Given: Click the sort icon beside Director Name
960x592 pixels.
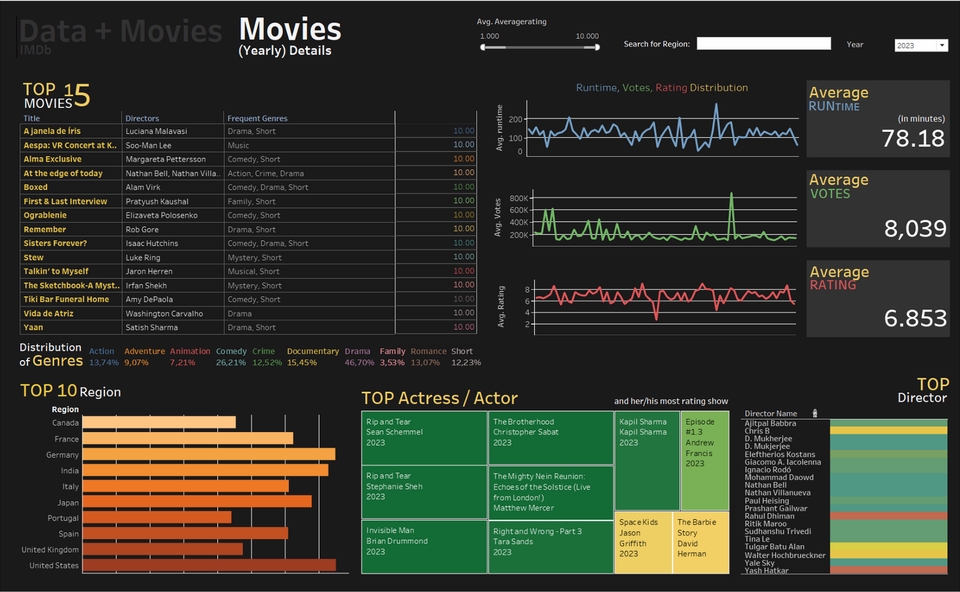Looking at the screenshot, I should [x=814, y=413].
